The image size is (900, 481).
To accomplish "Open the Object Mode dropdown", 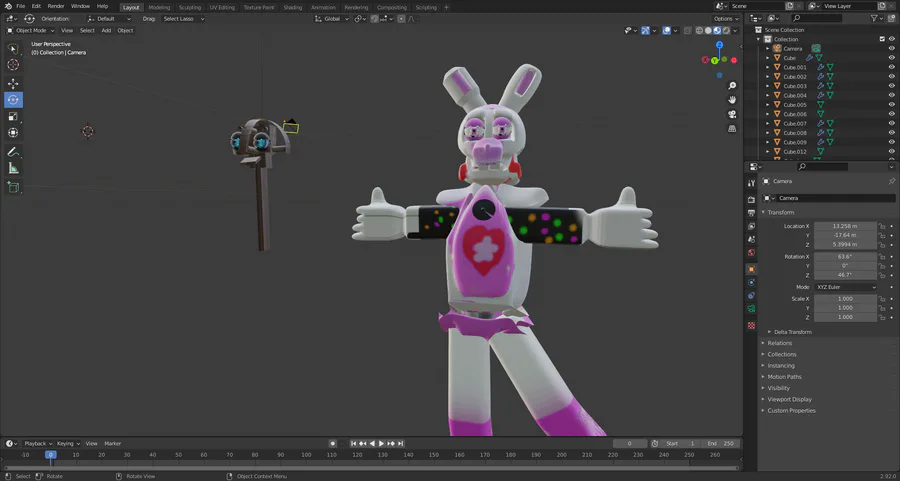I will [30, 30].
